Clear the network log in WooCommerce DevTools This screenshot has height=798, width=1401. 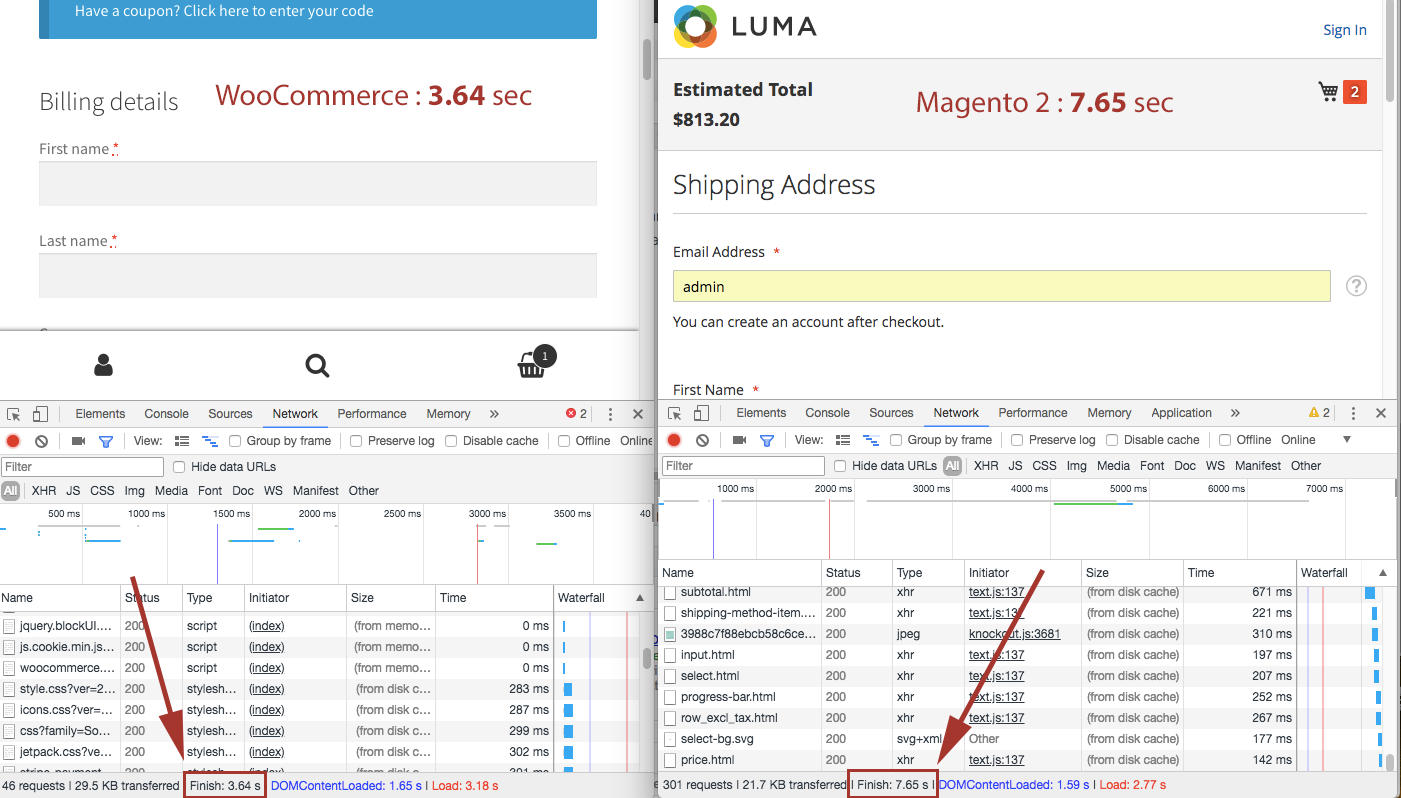coord(41,441)
